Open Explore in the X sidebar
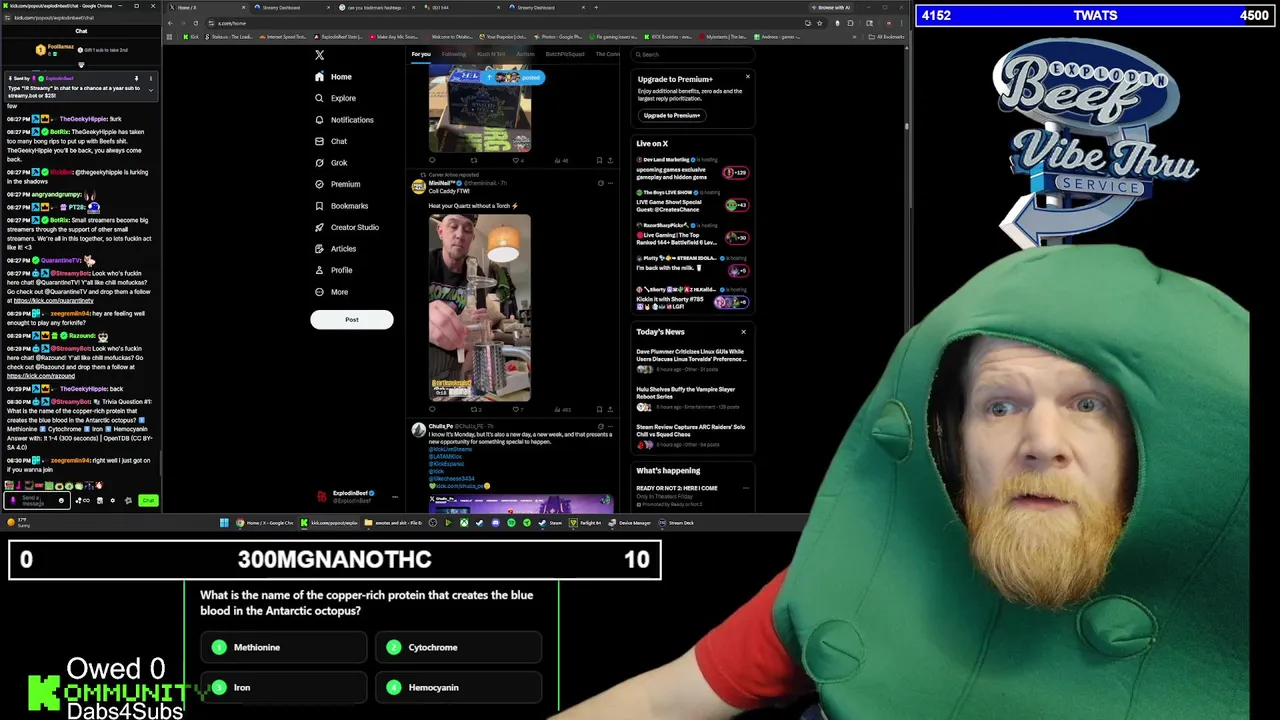This screenshot has width=1280, height=720. pyautogui.click(x=336, y=98)
